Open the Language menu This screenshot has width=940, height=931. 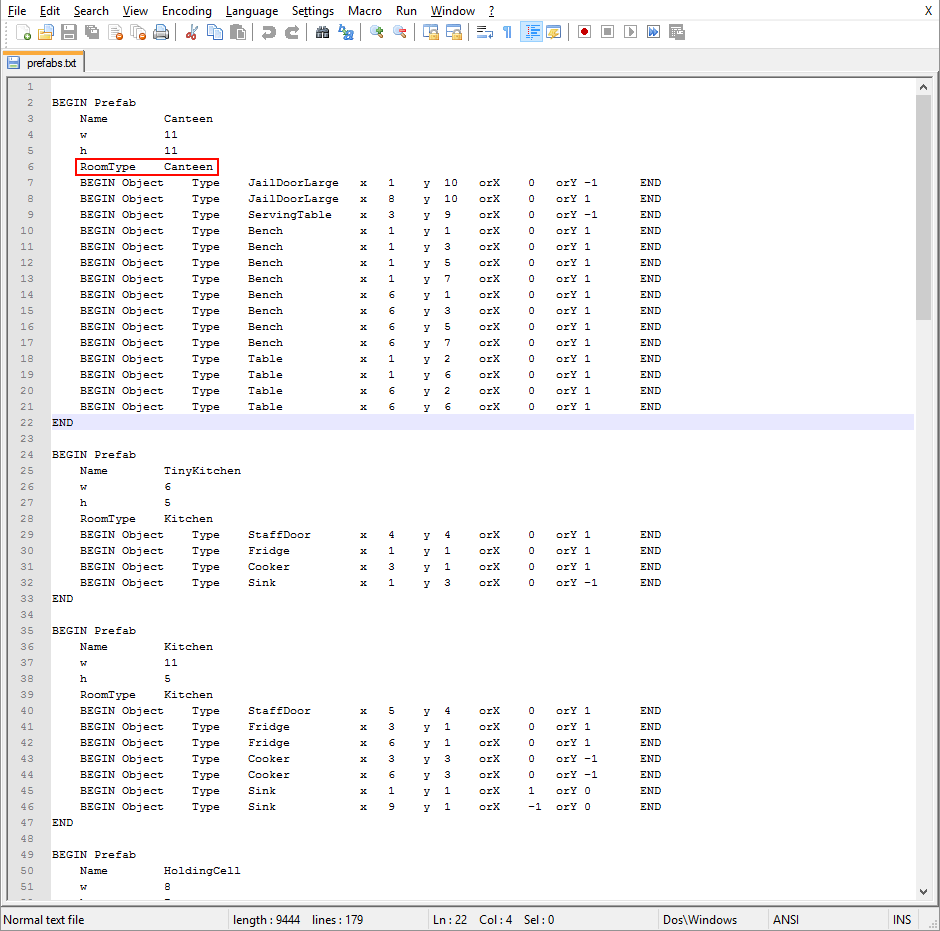[x=252, y=11]
